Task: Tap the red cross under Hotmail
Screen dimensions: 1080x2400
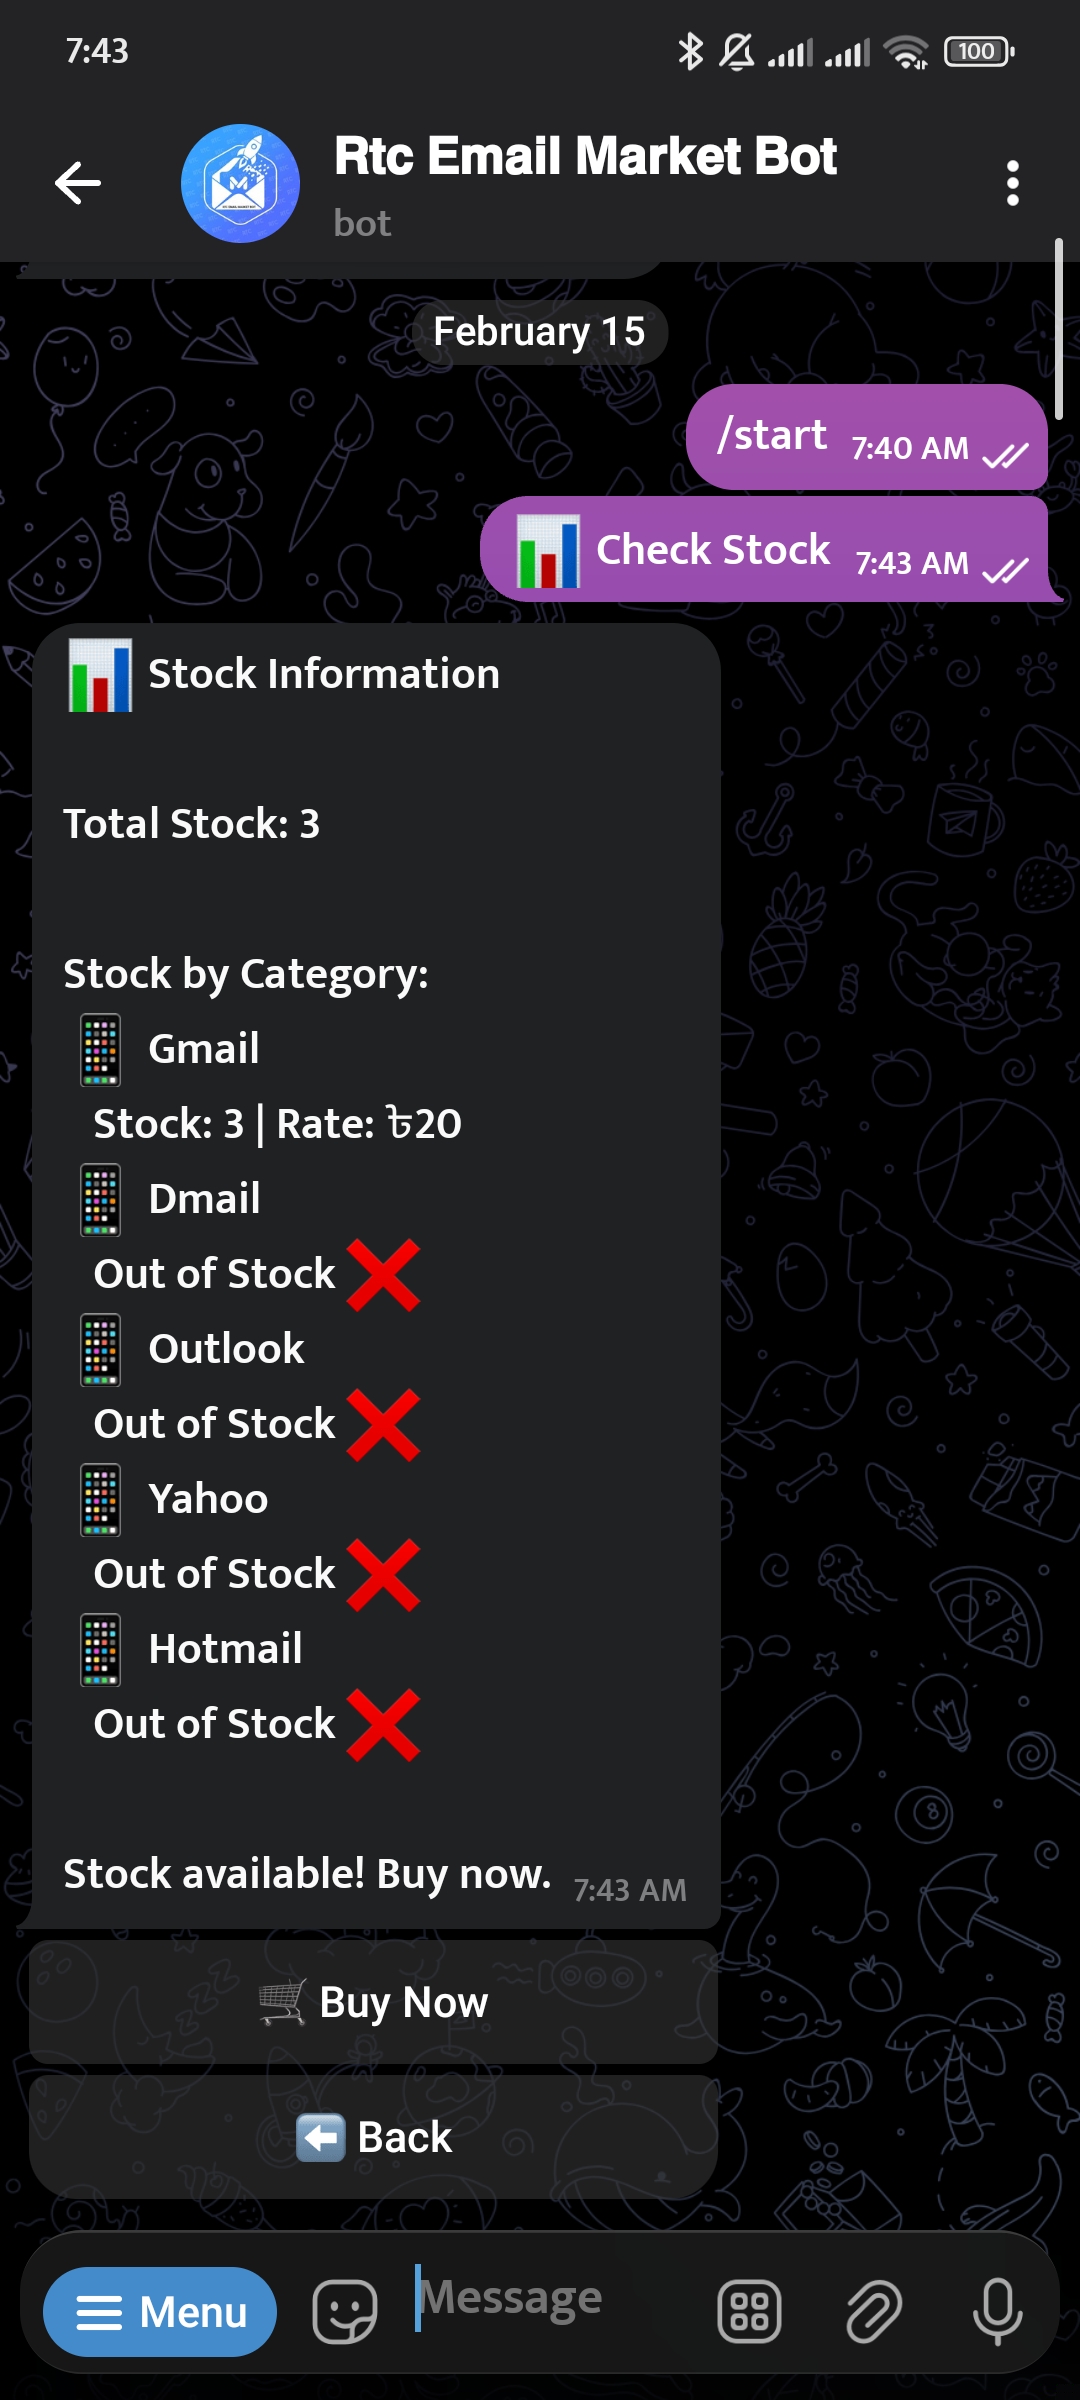Action: (x=383, y=1725)
